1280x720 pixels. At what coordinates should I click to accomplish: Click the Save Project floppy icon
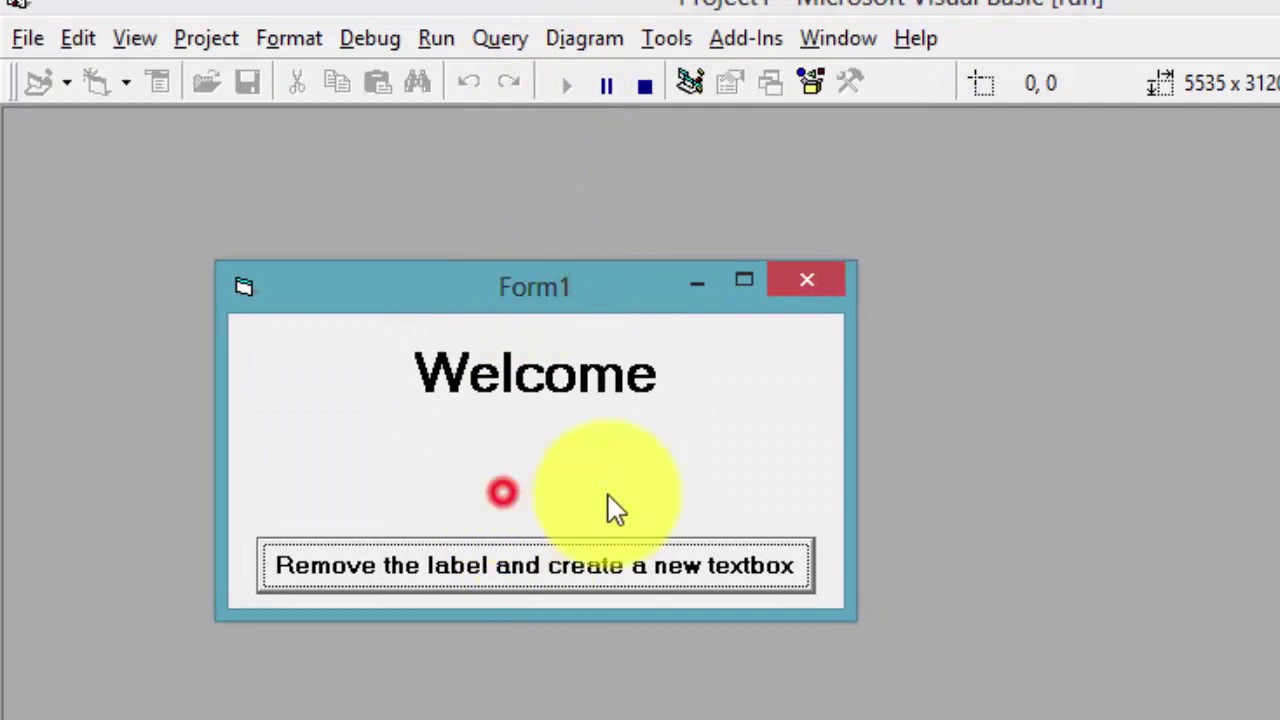[x=247, y=83]
